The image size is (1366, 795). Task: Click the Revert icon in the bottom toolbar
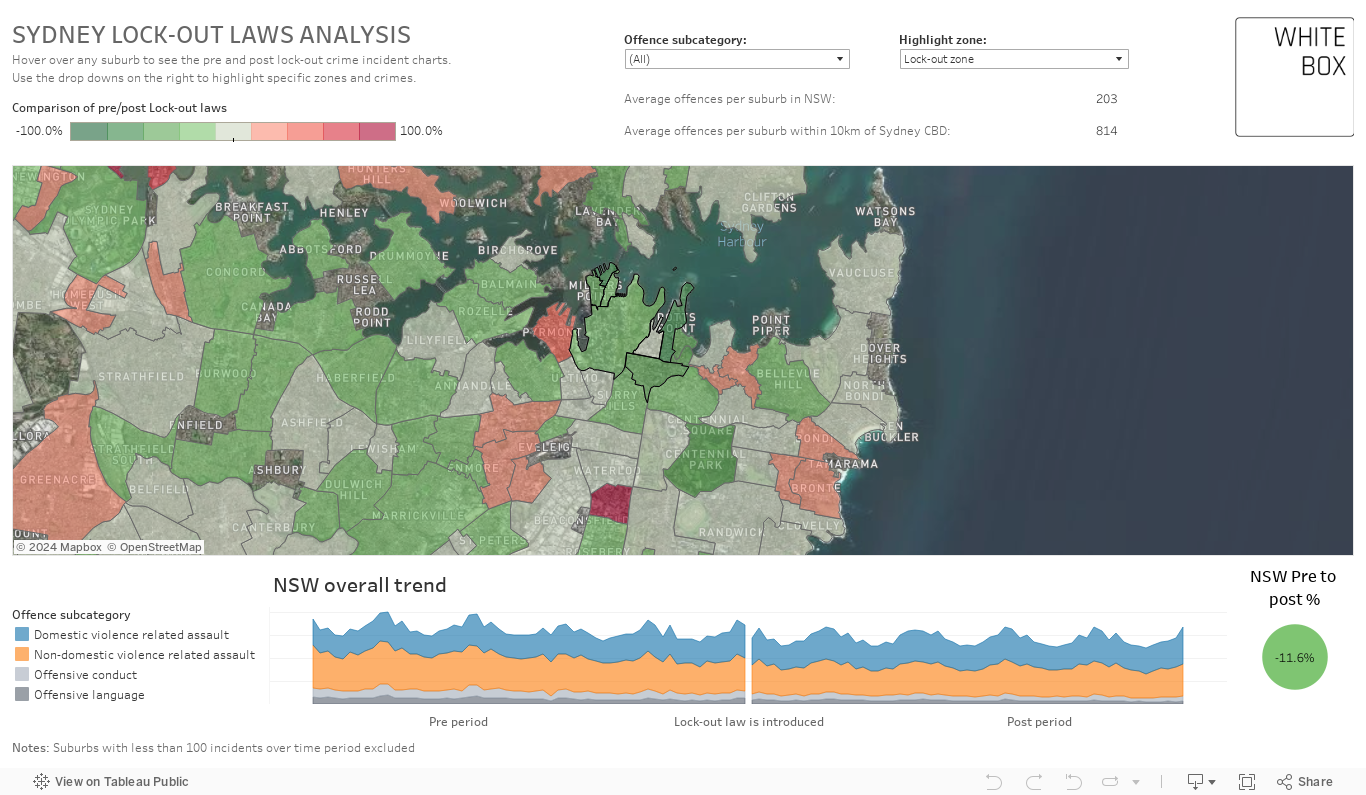(1074, 782)
